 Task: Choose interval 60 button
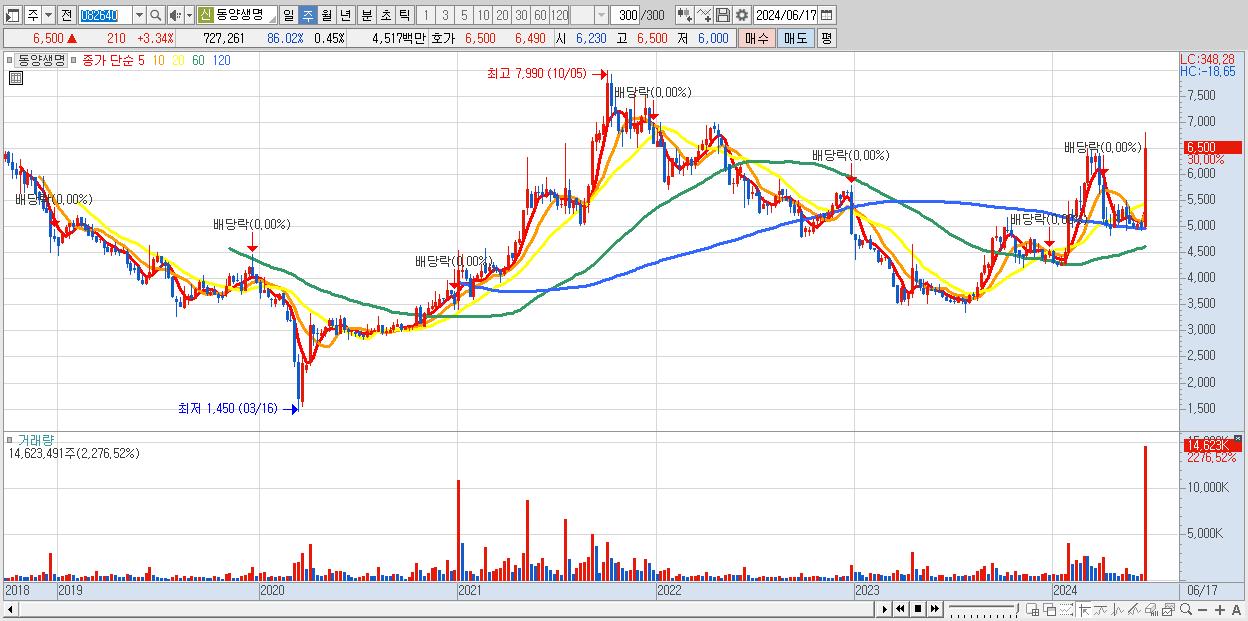click(540, 15)
